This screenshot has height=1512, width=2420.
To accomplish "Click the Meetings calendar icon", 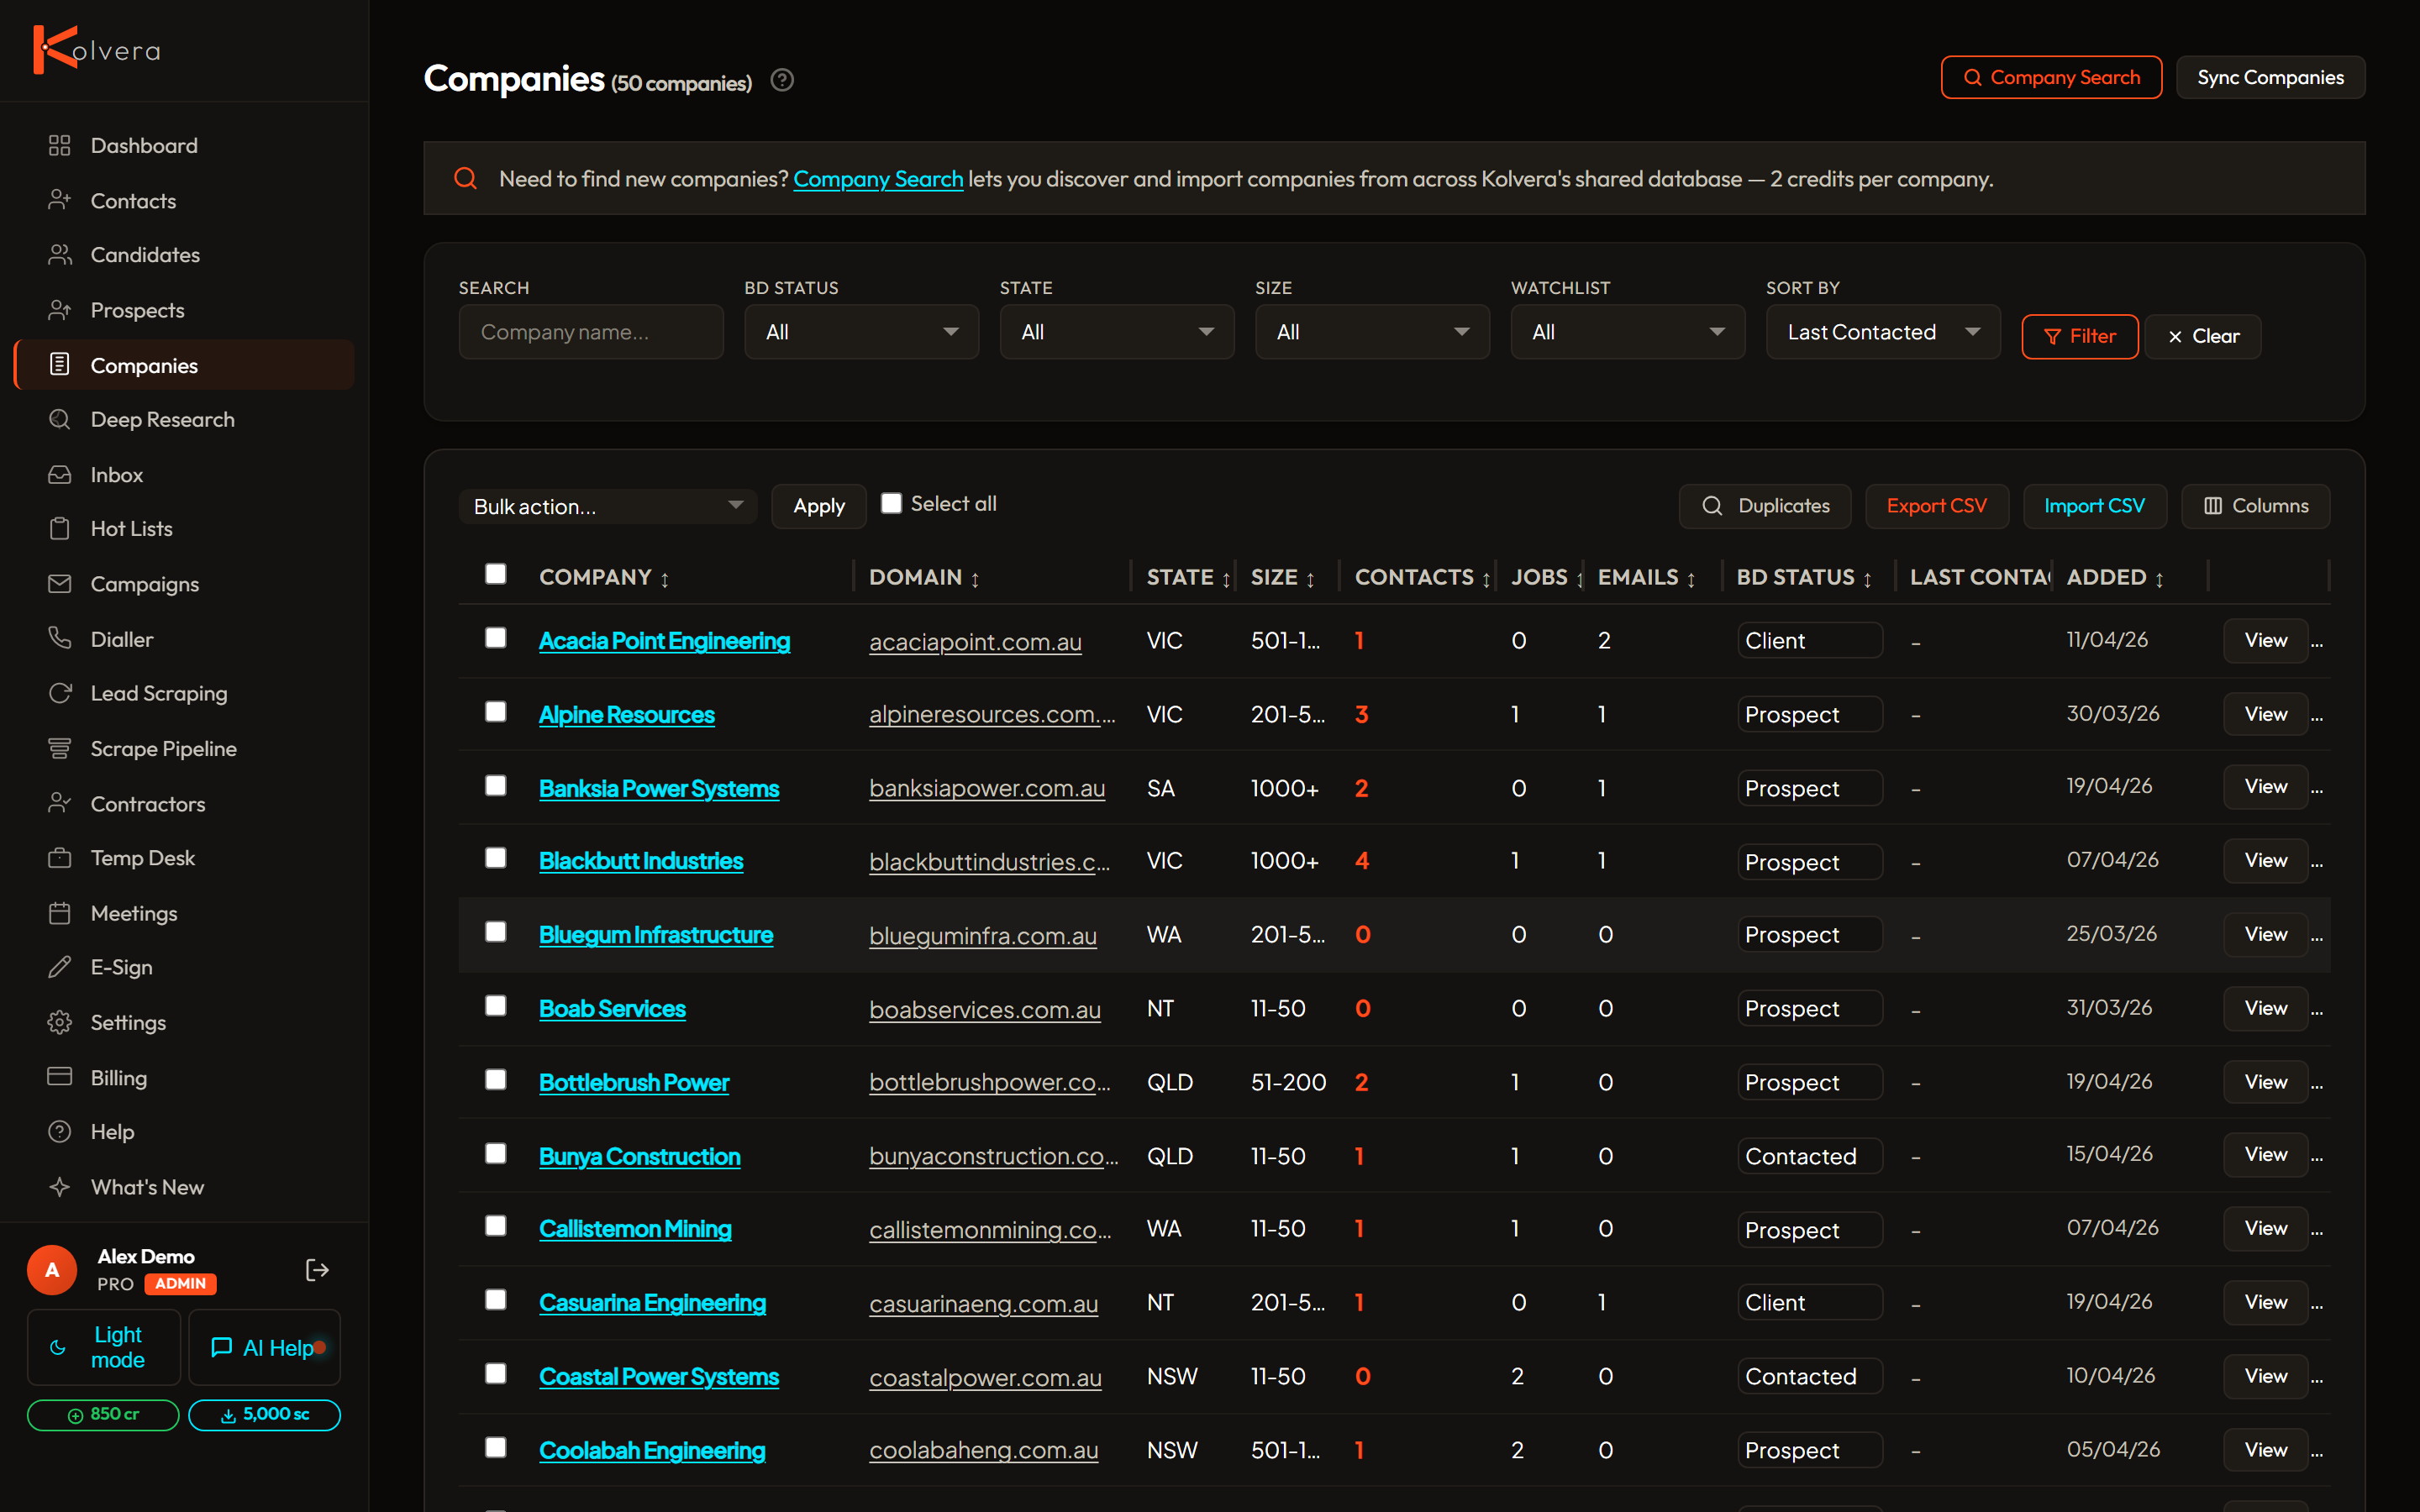I will 60,913.
